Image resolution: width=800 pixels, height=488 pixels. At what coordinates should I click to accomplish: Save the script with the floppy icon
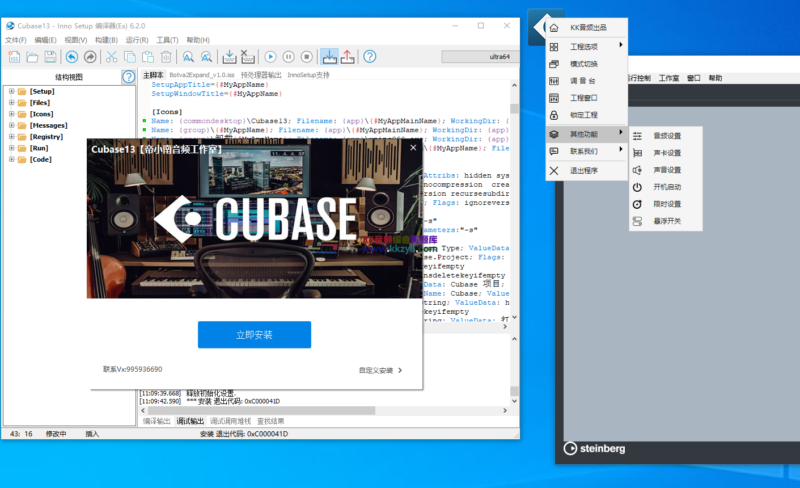point(50,57)
